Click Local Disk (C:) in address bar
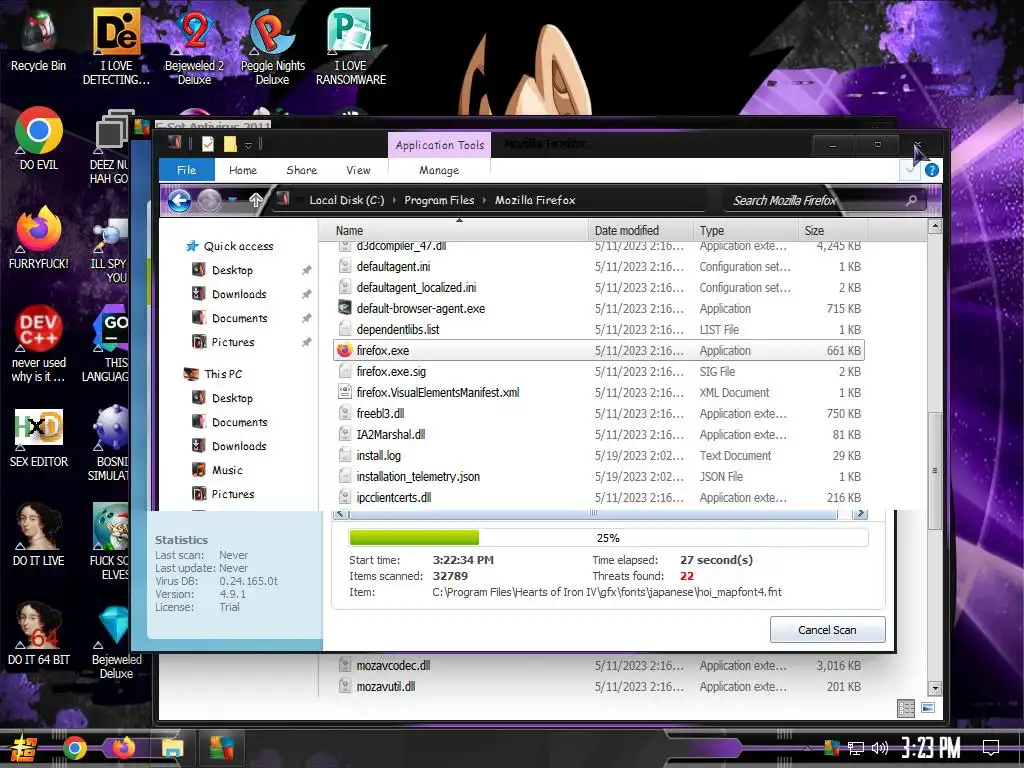The width and height of the screenshot is (1024, 768). point(347,200)
